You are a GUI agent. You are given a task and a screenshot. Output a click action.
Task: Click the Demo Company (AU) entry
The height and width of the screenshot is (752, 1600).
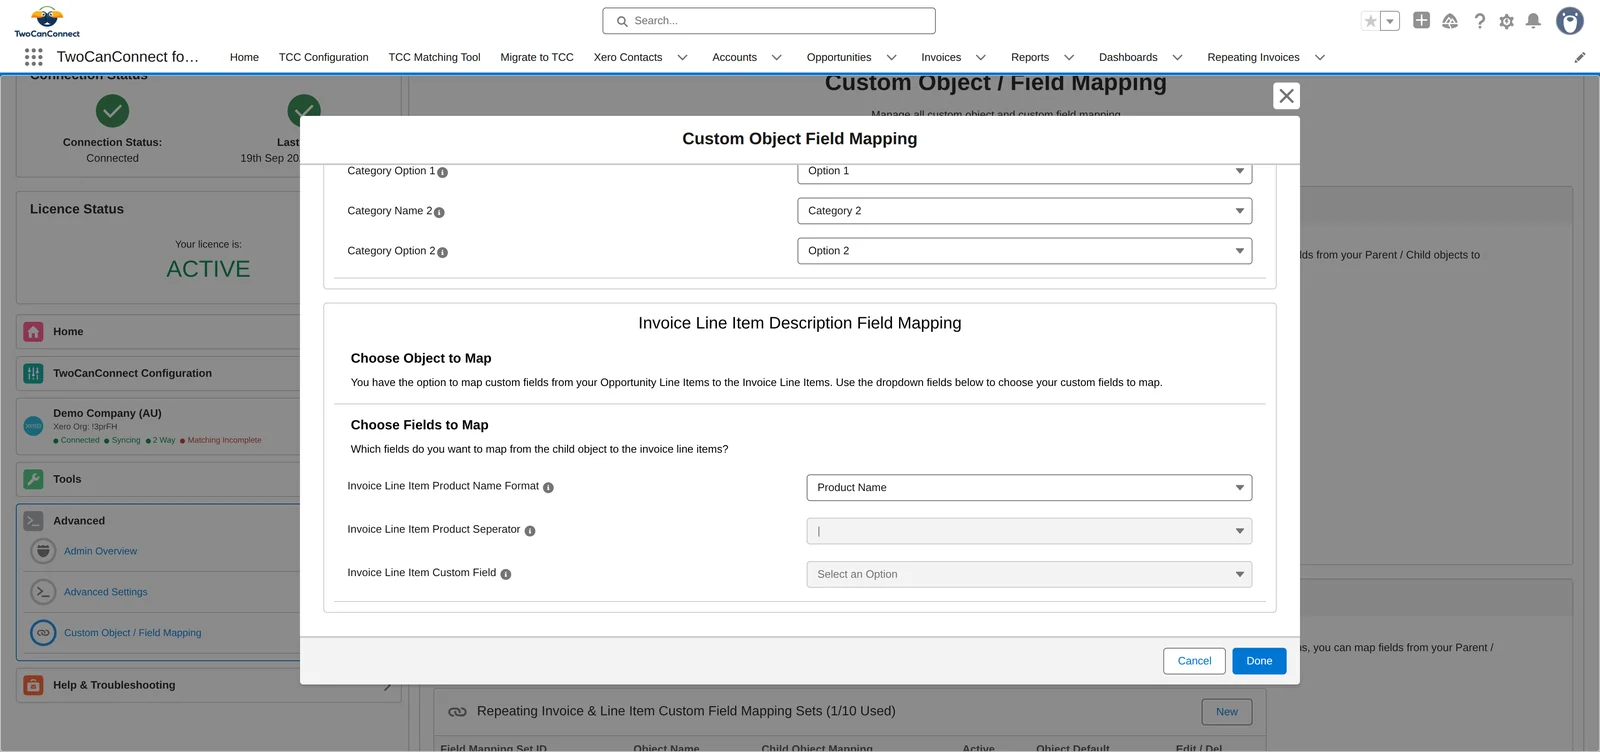coord(107,413)
